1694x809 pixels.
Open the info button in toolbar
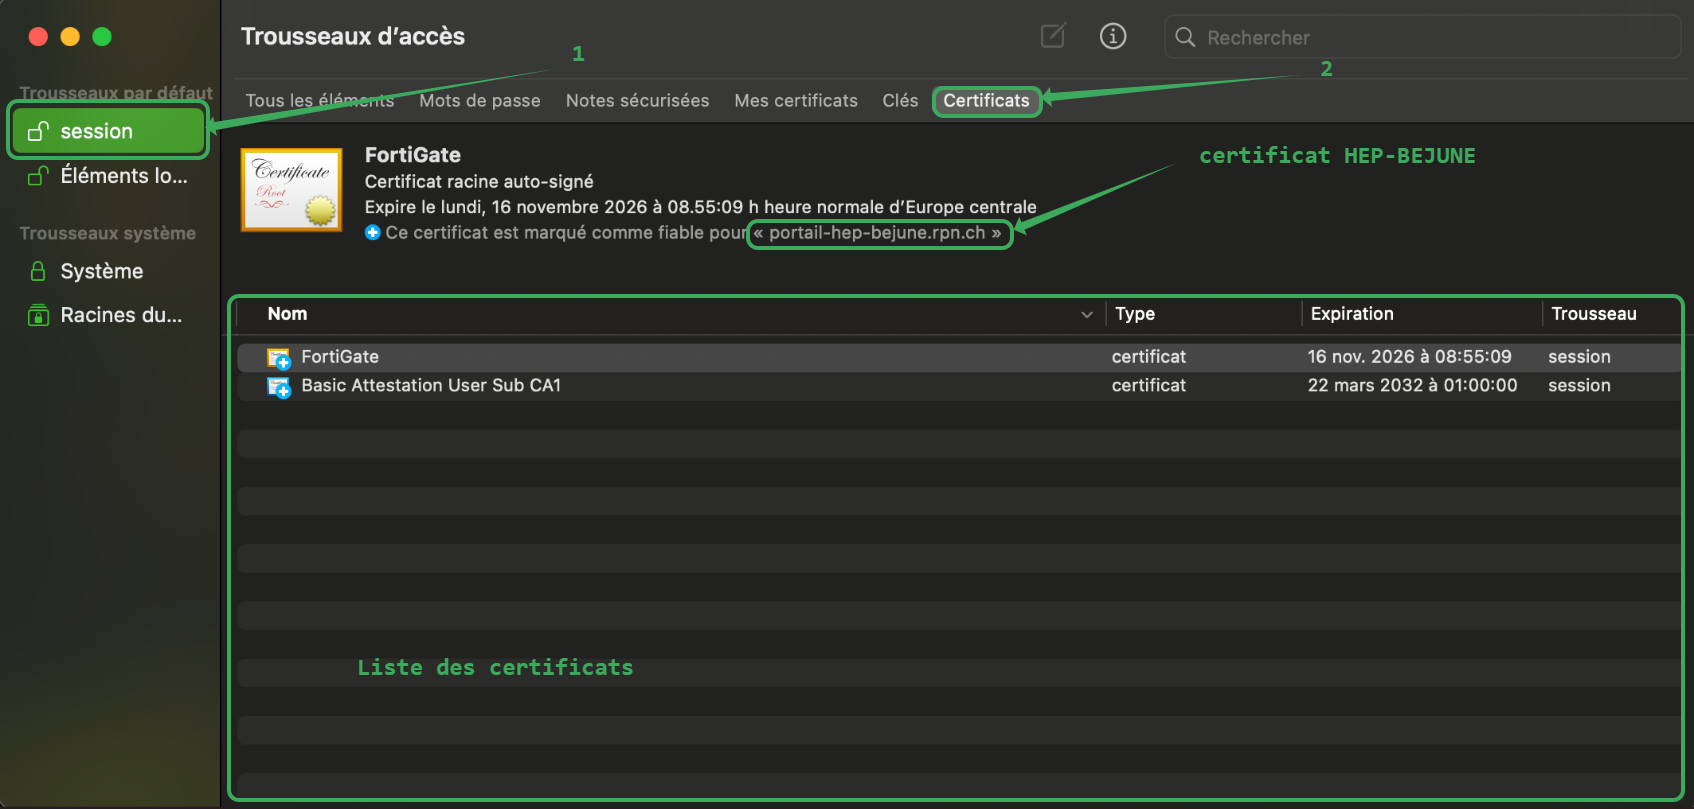coord(1113,36)
